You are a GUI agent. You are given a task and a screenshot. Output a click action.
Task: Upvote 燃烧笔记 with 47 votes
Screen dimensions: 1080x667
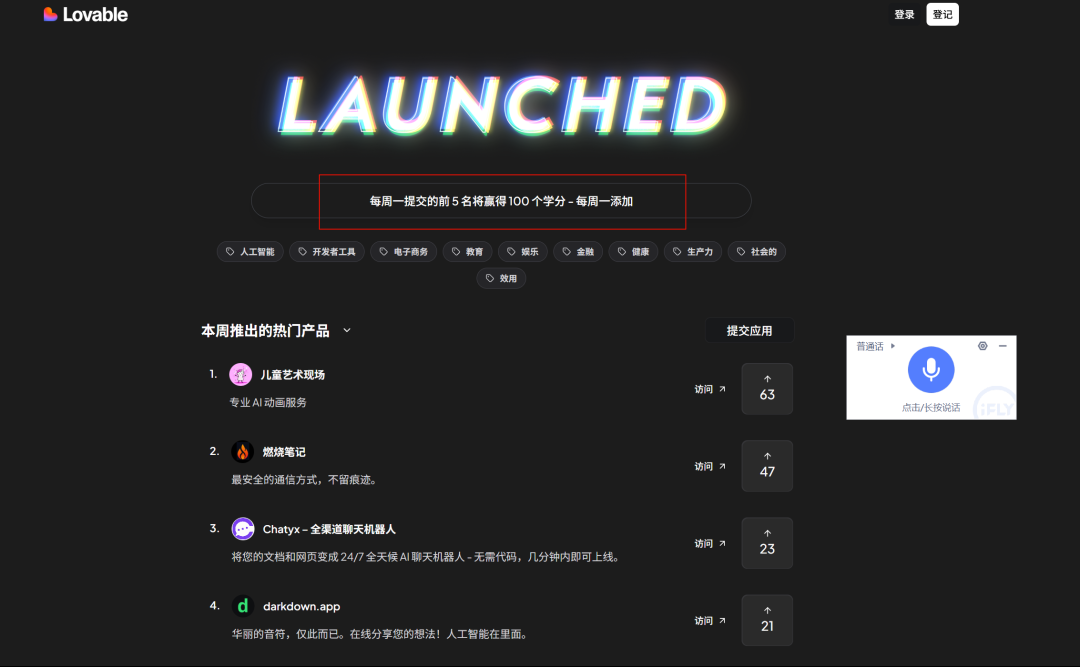pyautogui.click(x=767, y=466)
